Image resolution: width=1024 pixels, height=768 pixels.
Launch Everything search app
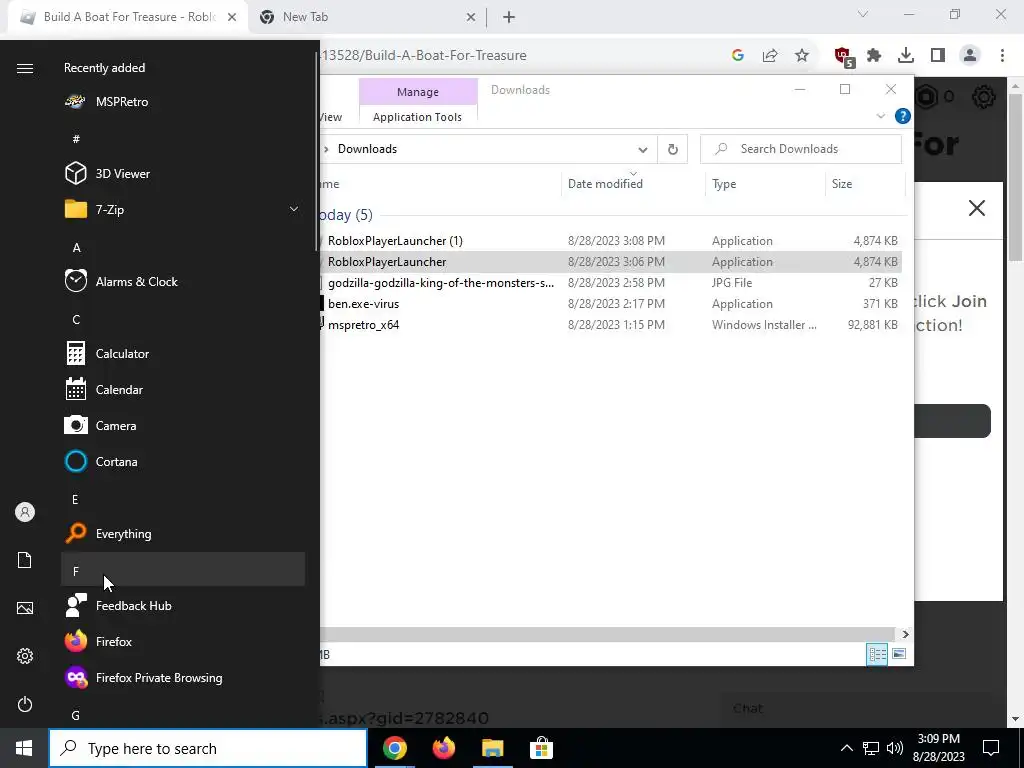coord(183,534)
